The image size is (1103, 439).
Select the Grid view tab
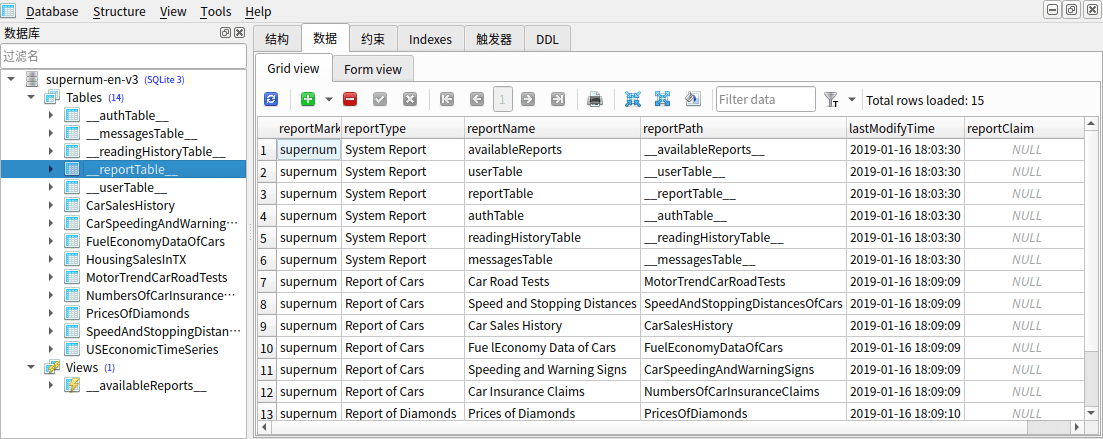(x=293, y=68)
